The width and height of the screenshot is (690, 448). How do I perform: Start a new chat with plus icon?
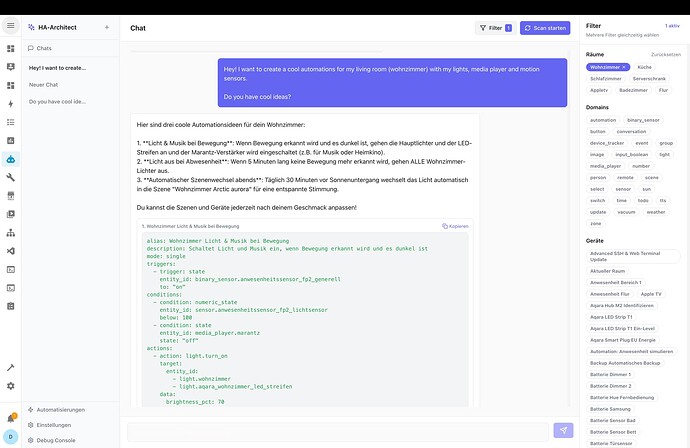(x=107, y=27)
